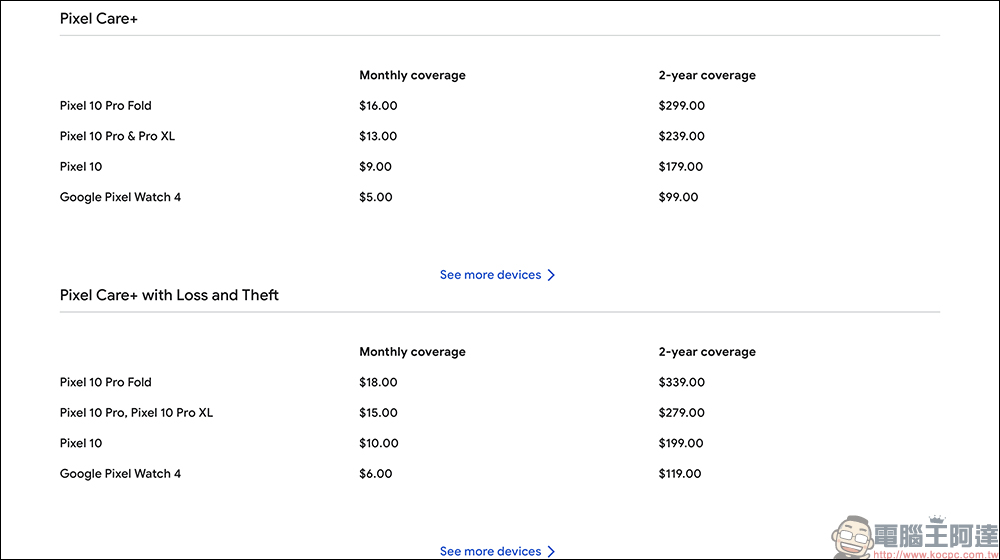This screenshot has height=560, width=1000.
Task: Select Google Pixel Watch 4 in Loss and Theft table
Action: [121, 474]
